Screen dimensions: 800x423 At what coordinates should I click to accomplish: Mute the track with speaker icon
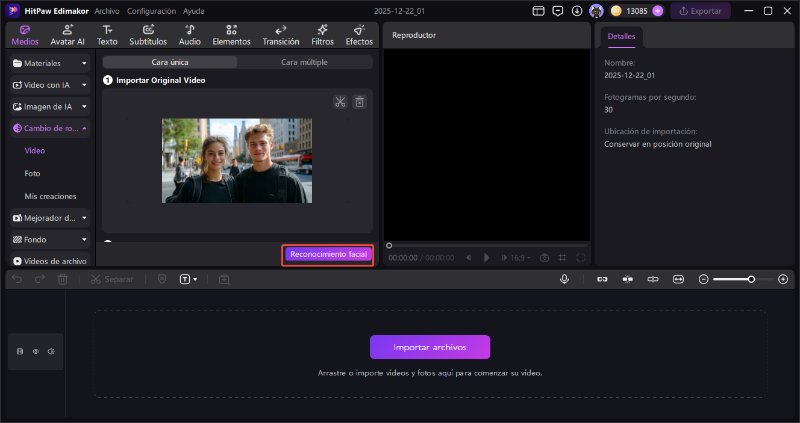(51, 352)
